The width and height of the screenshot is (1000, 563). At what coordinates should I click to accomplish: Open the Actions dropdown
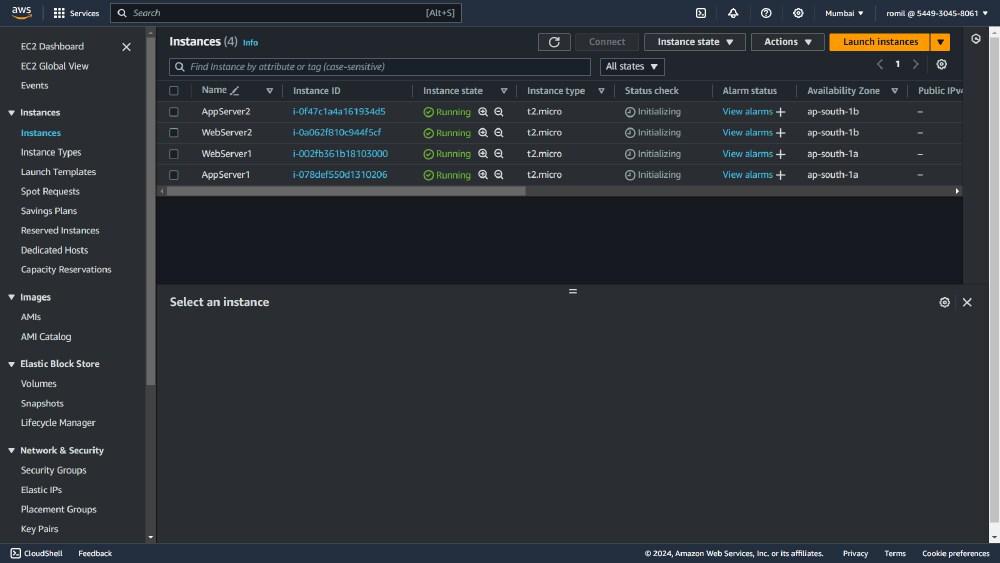pos(788,42)
